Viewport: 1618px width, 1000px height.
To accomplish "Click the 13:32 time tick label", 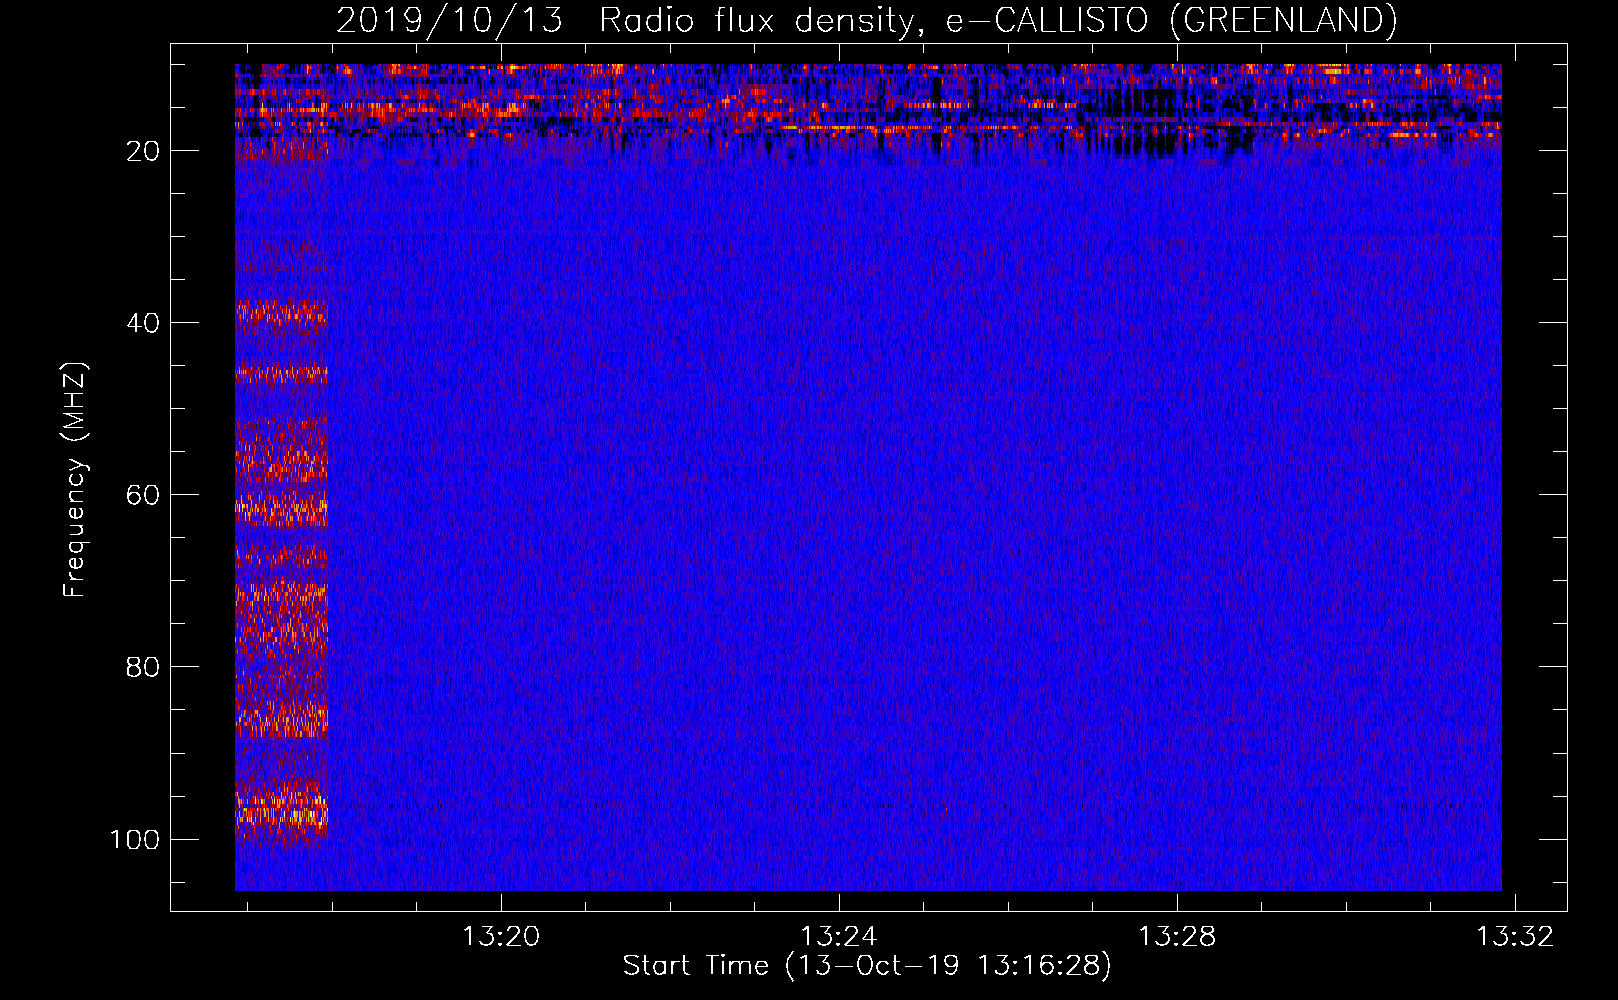I will (1516, 936).
